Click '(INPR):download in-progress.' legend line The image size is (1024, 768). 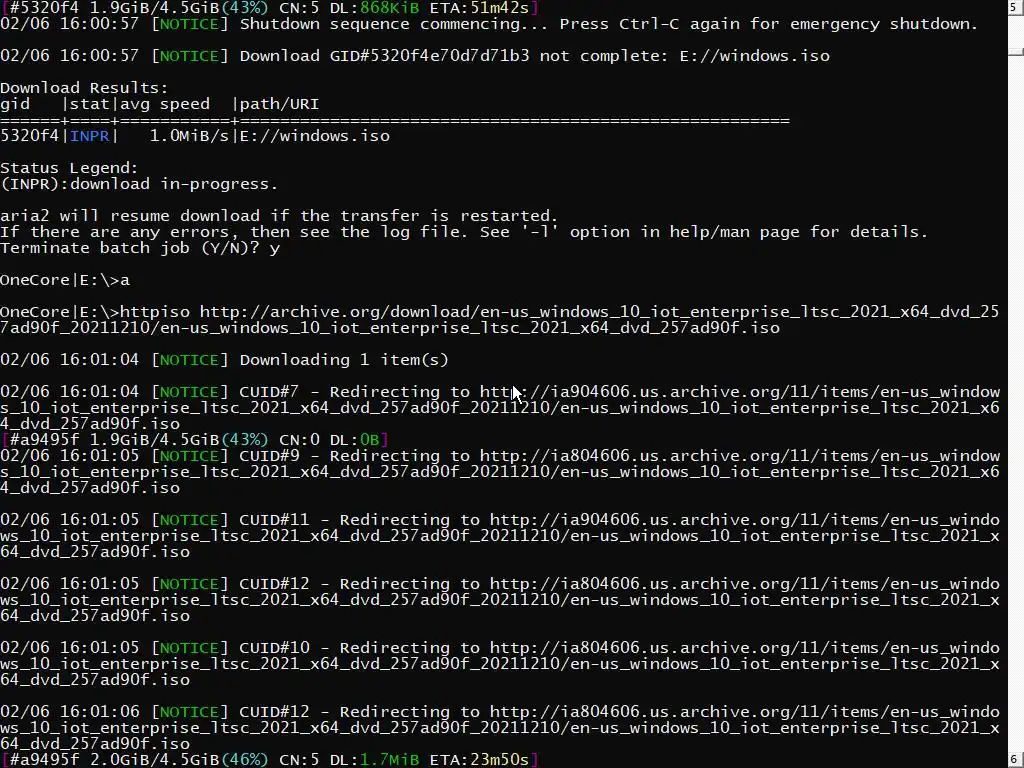pos(139,184)
